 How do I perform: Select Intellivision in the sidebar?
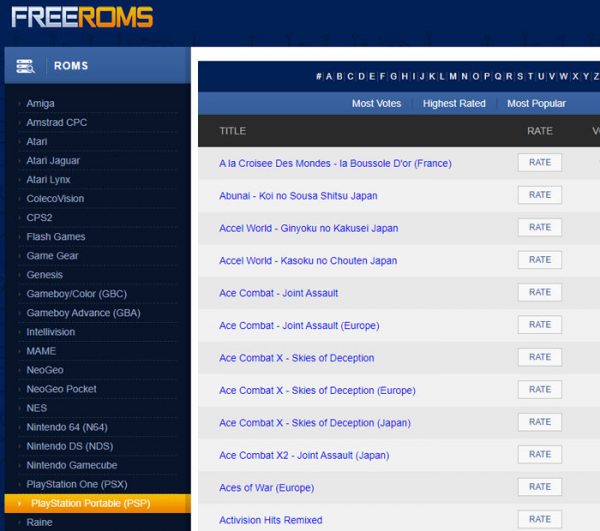click(x=51, y=332)
